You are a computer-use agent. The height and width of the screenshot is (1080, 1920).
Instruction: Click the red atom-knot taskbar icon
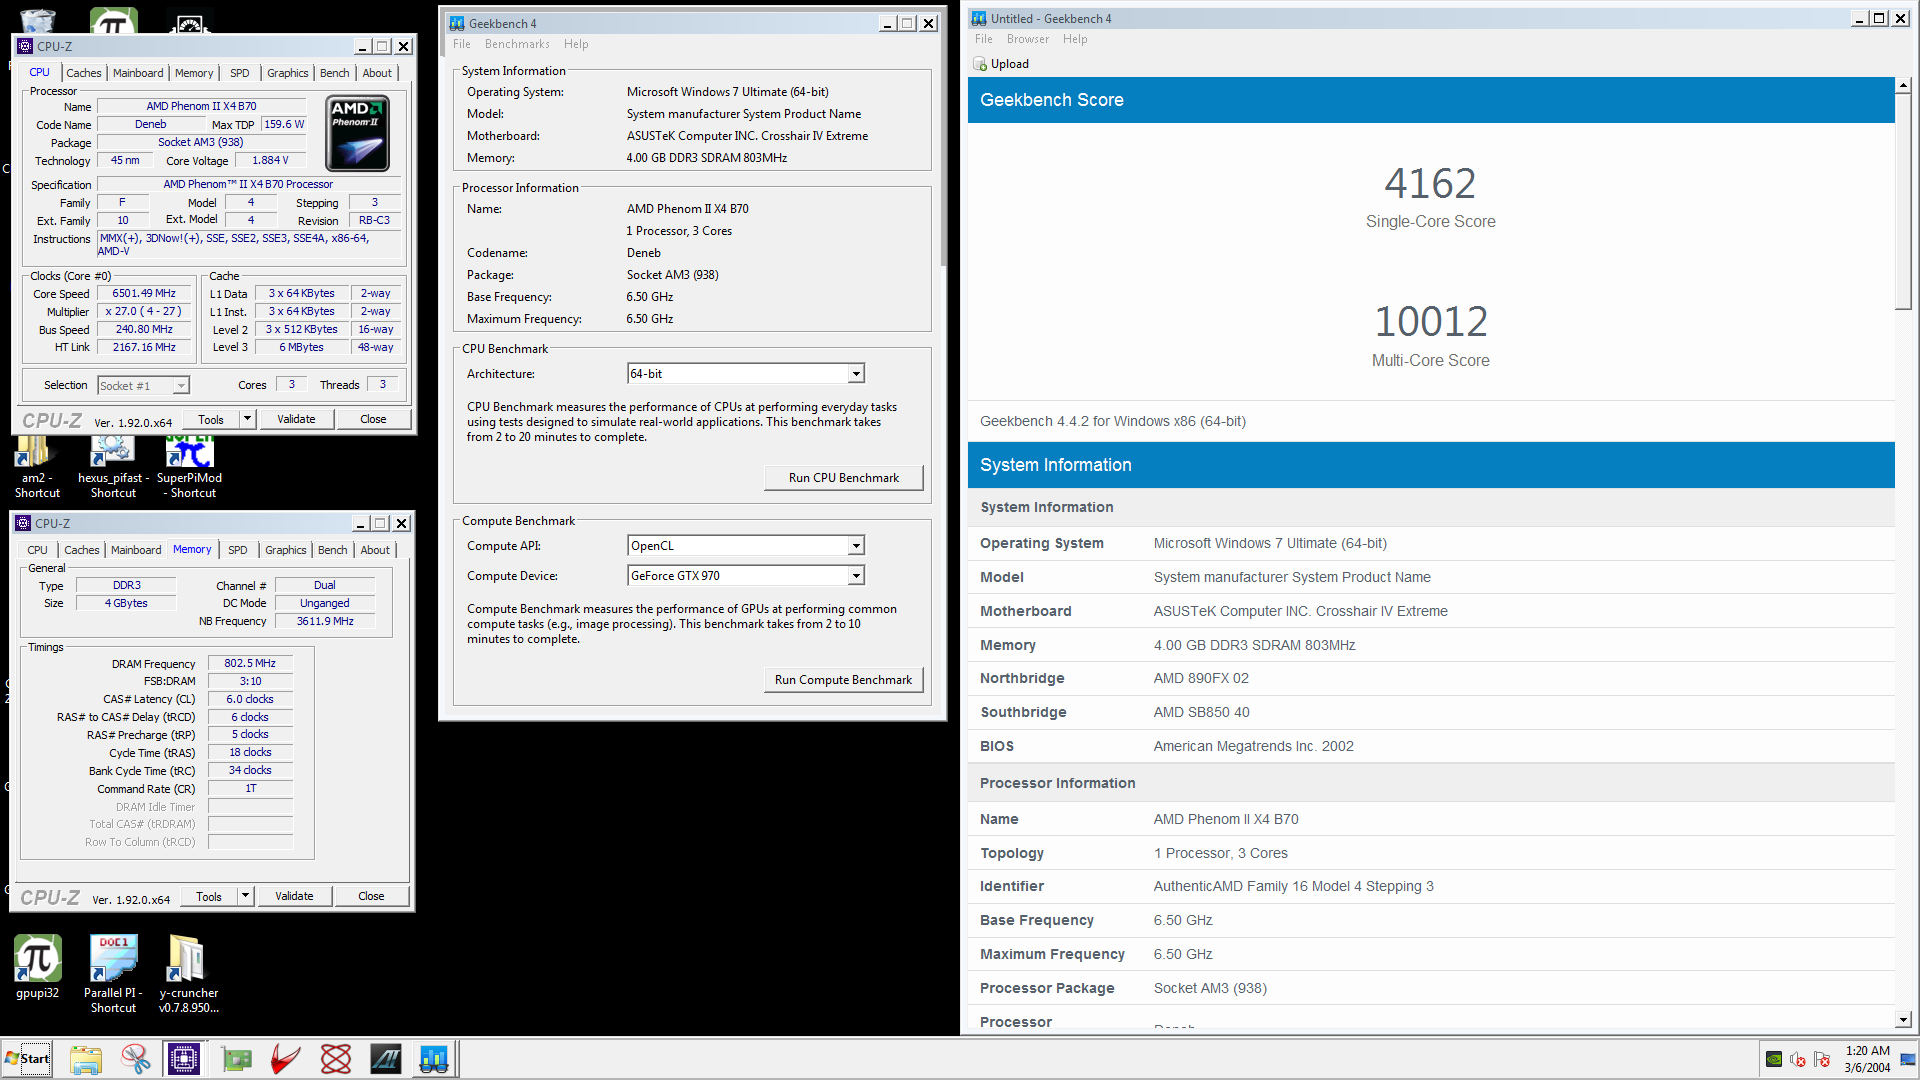click(336, 1059)
